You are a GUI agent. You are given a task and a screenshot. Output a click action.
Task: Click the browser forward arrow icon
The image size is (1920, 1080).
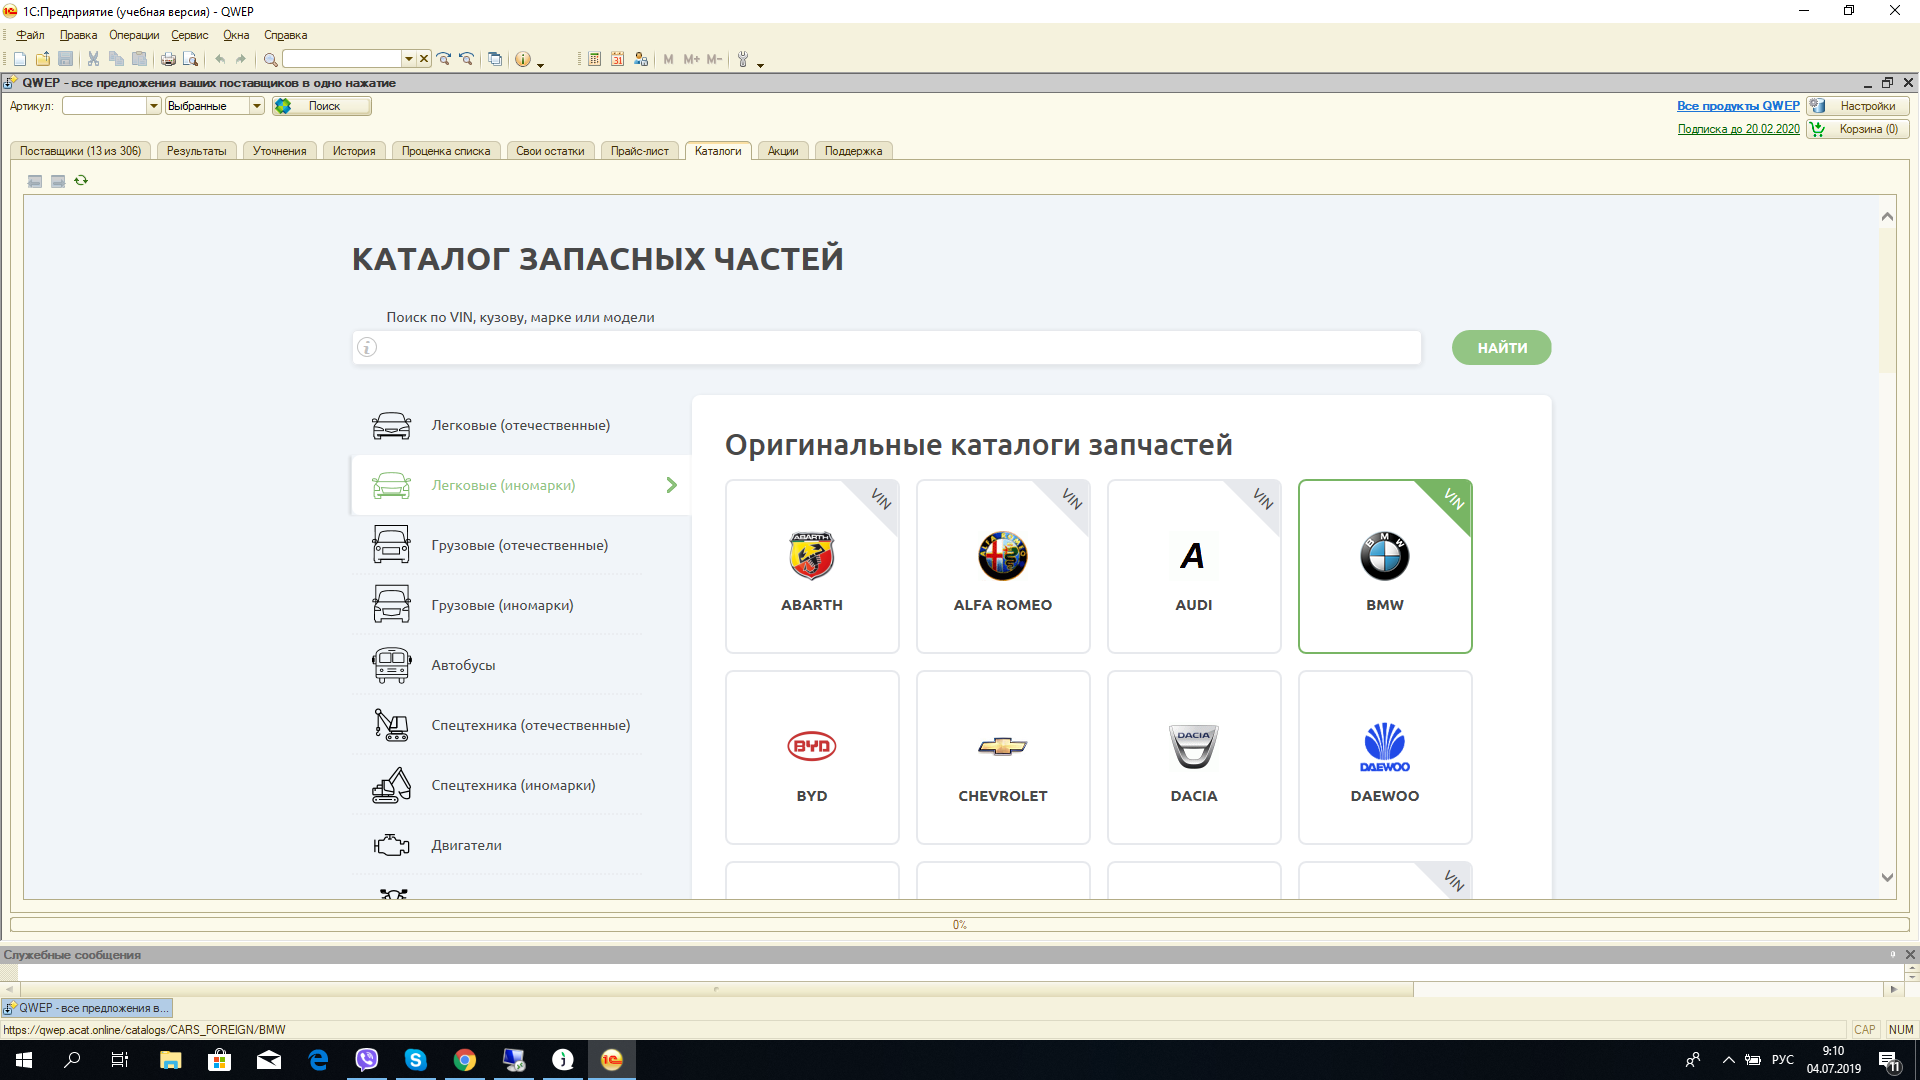click(x=58, y=181)
